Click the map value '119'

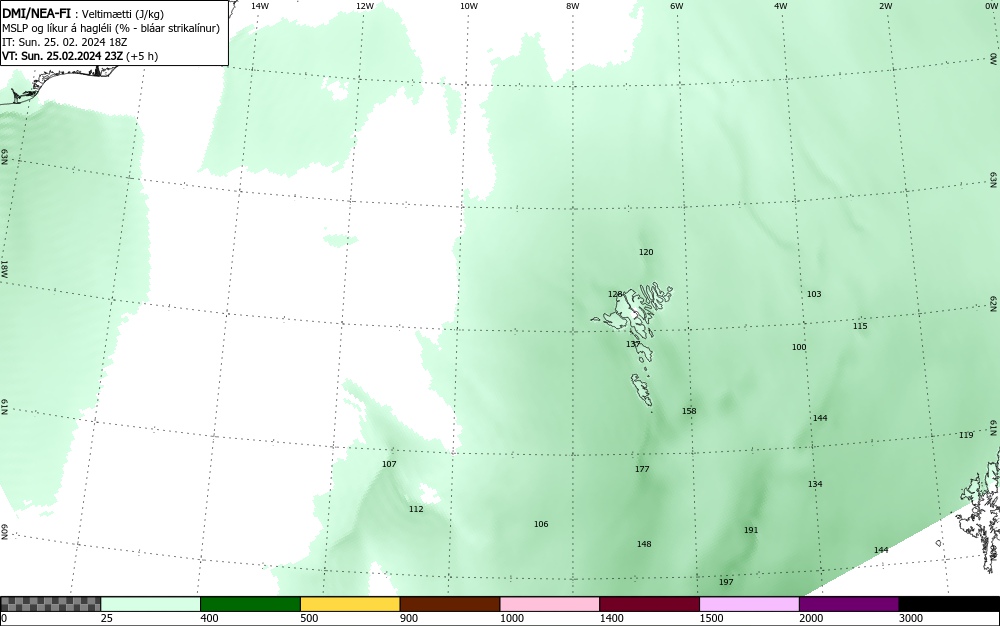tap(966, 435)
